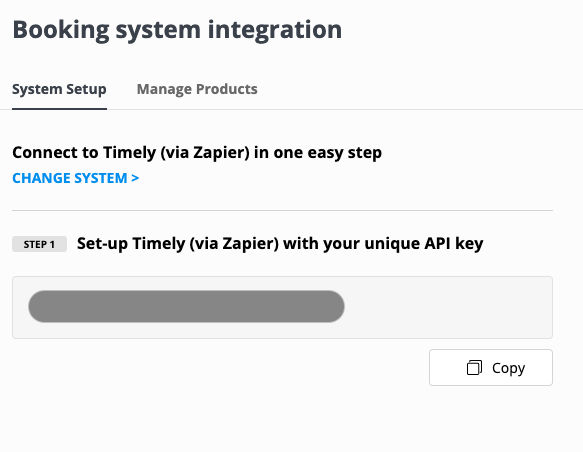Viewport: 583px width, 452px height.
Task: Click the overlapping squares copy icon
Action: click(474, 368)
